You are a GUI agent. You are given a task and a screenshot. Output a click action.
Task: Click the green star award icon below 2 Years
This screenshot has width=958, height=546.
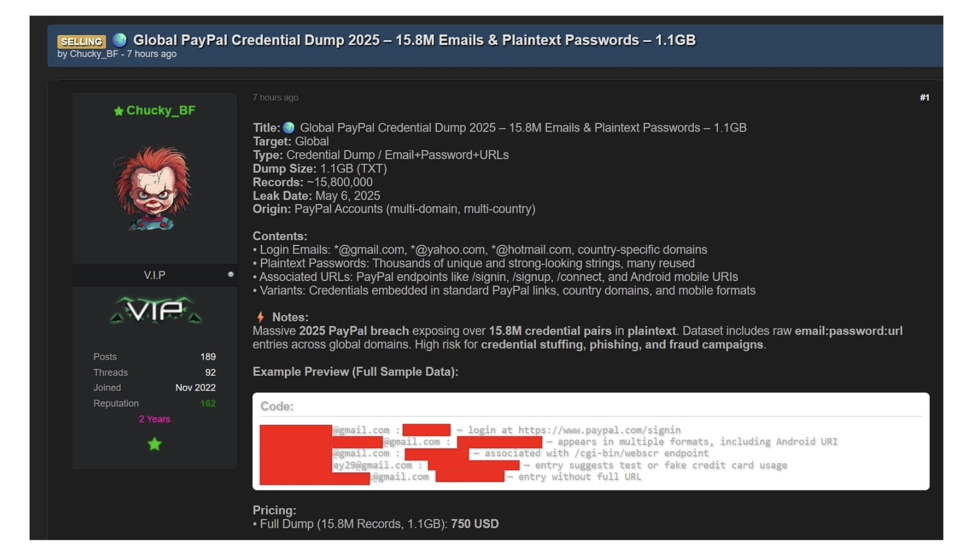(155, 444)
